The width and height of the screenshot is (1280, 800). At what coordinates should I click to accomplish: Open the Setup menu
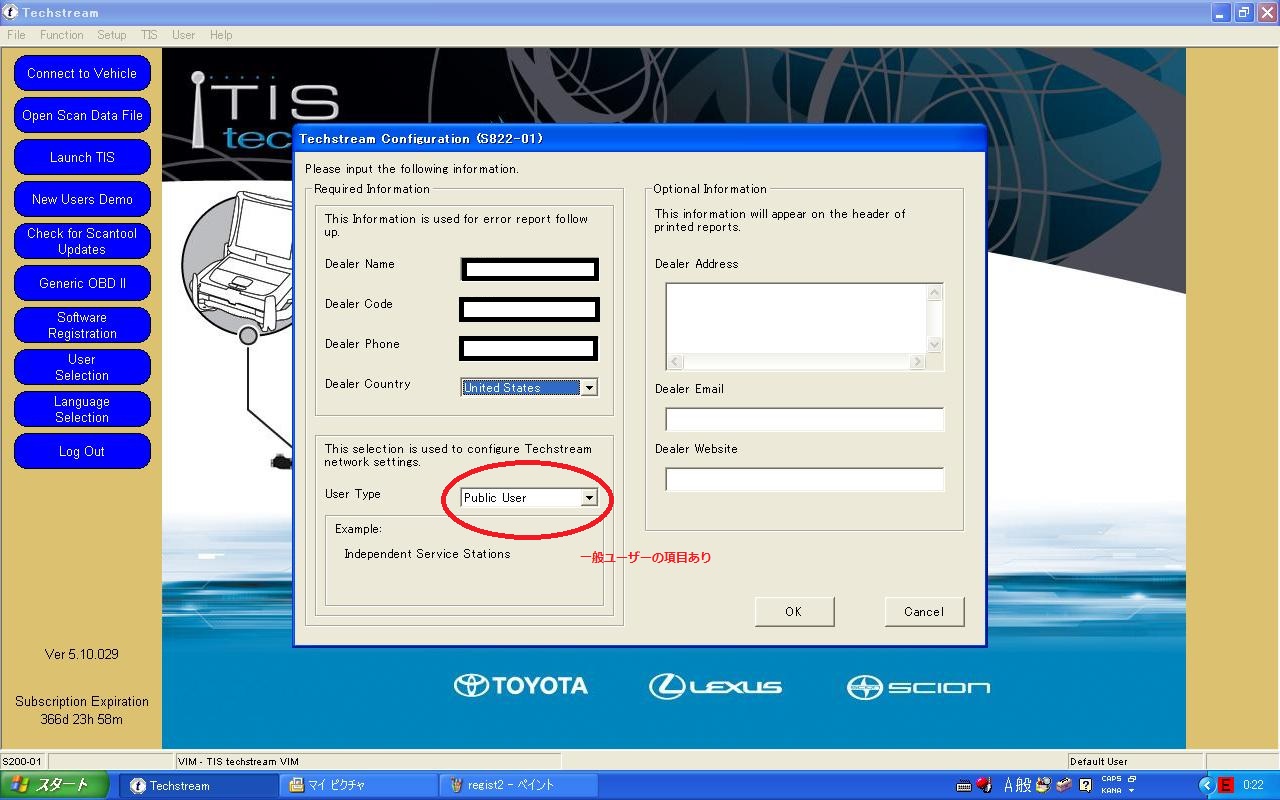[112, 35]
